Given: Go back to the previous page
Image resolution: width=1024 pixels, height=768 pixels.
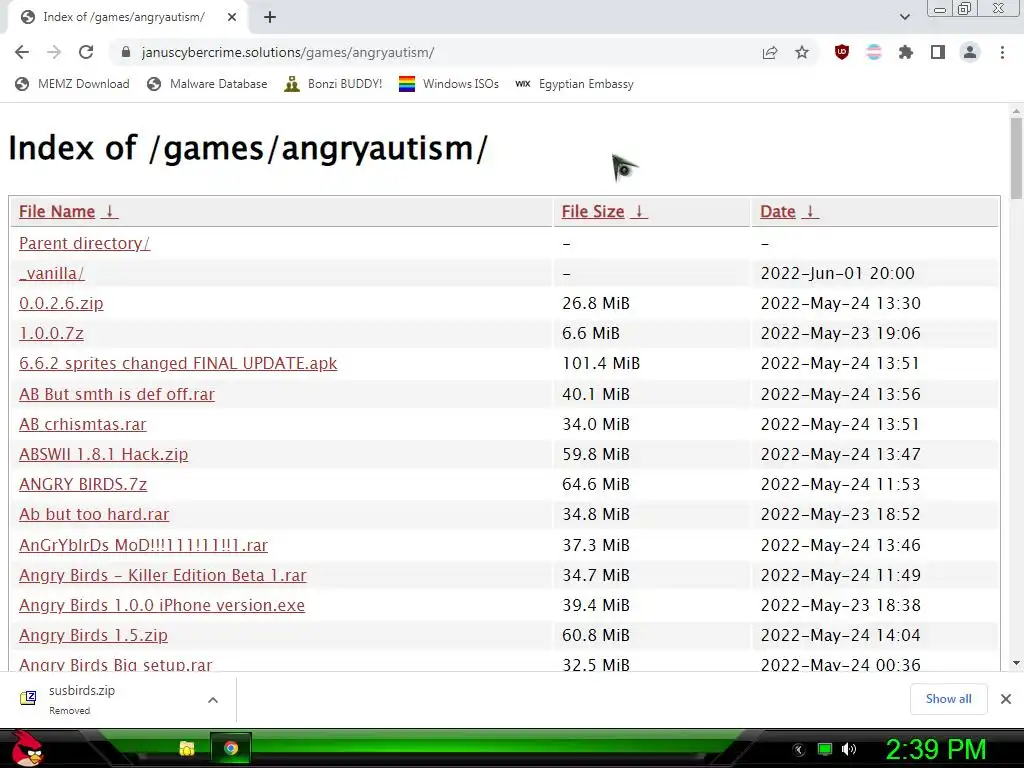Looking at the screenshot, I should (x=22, y=52).
